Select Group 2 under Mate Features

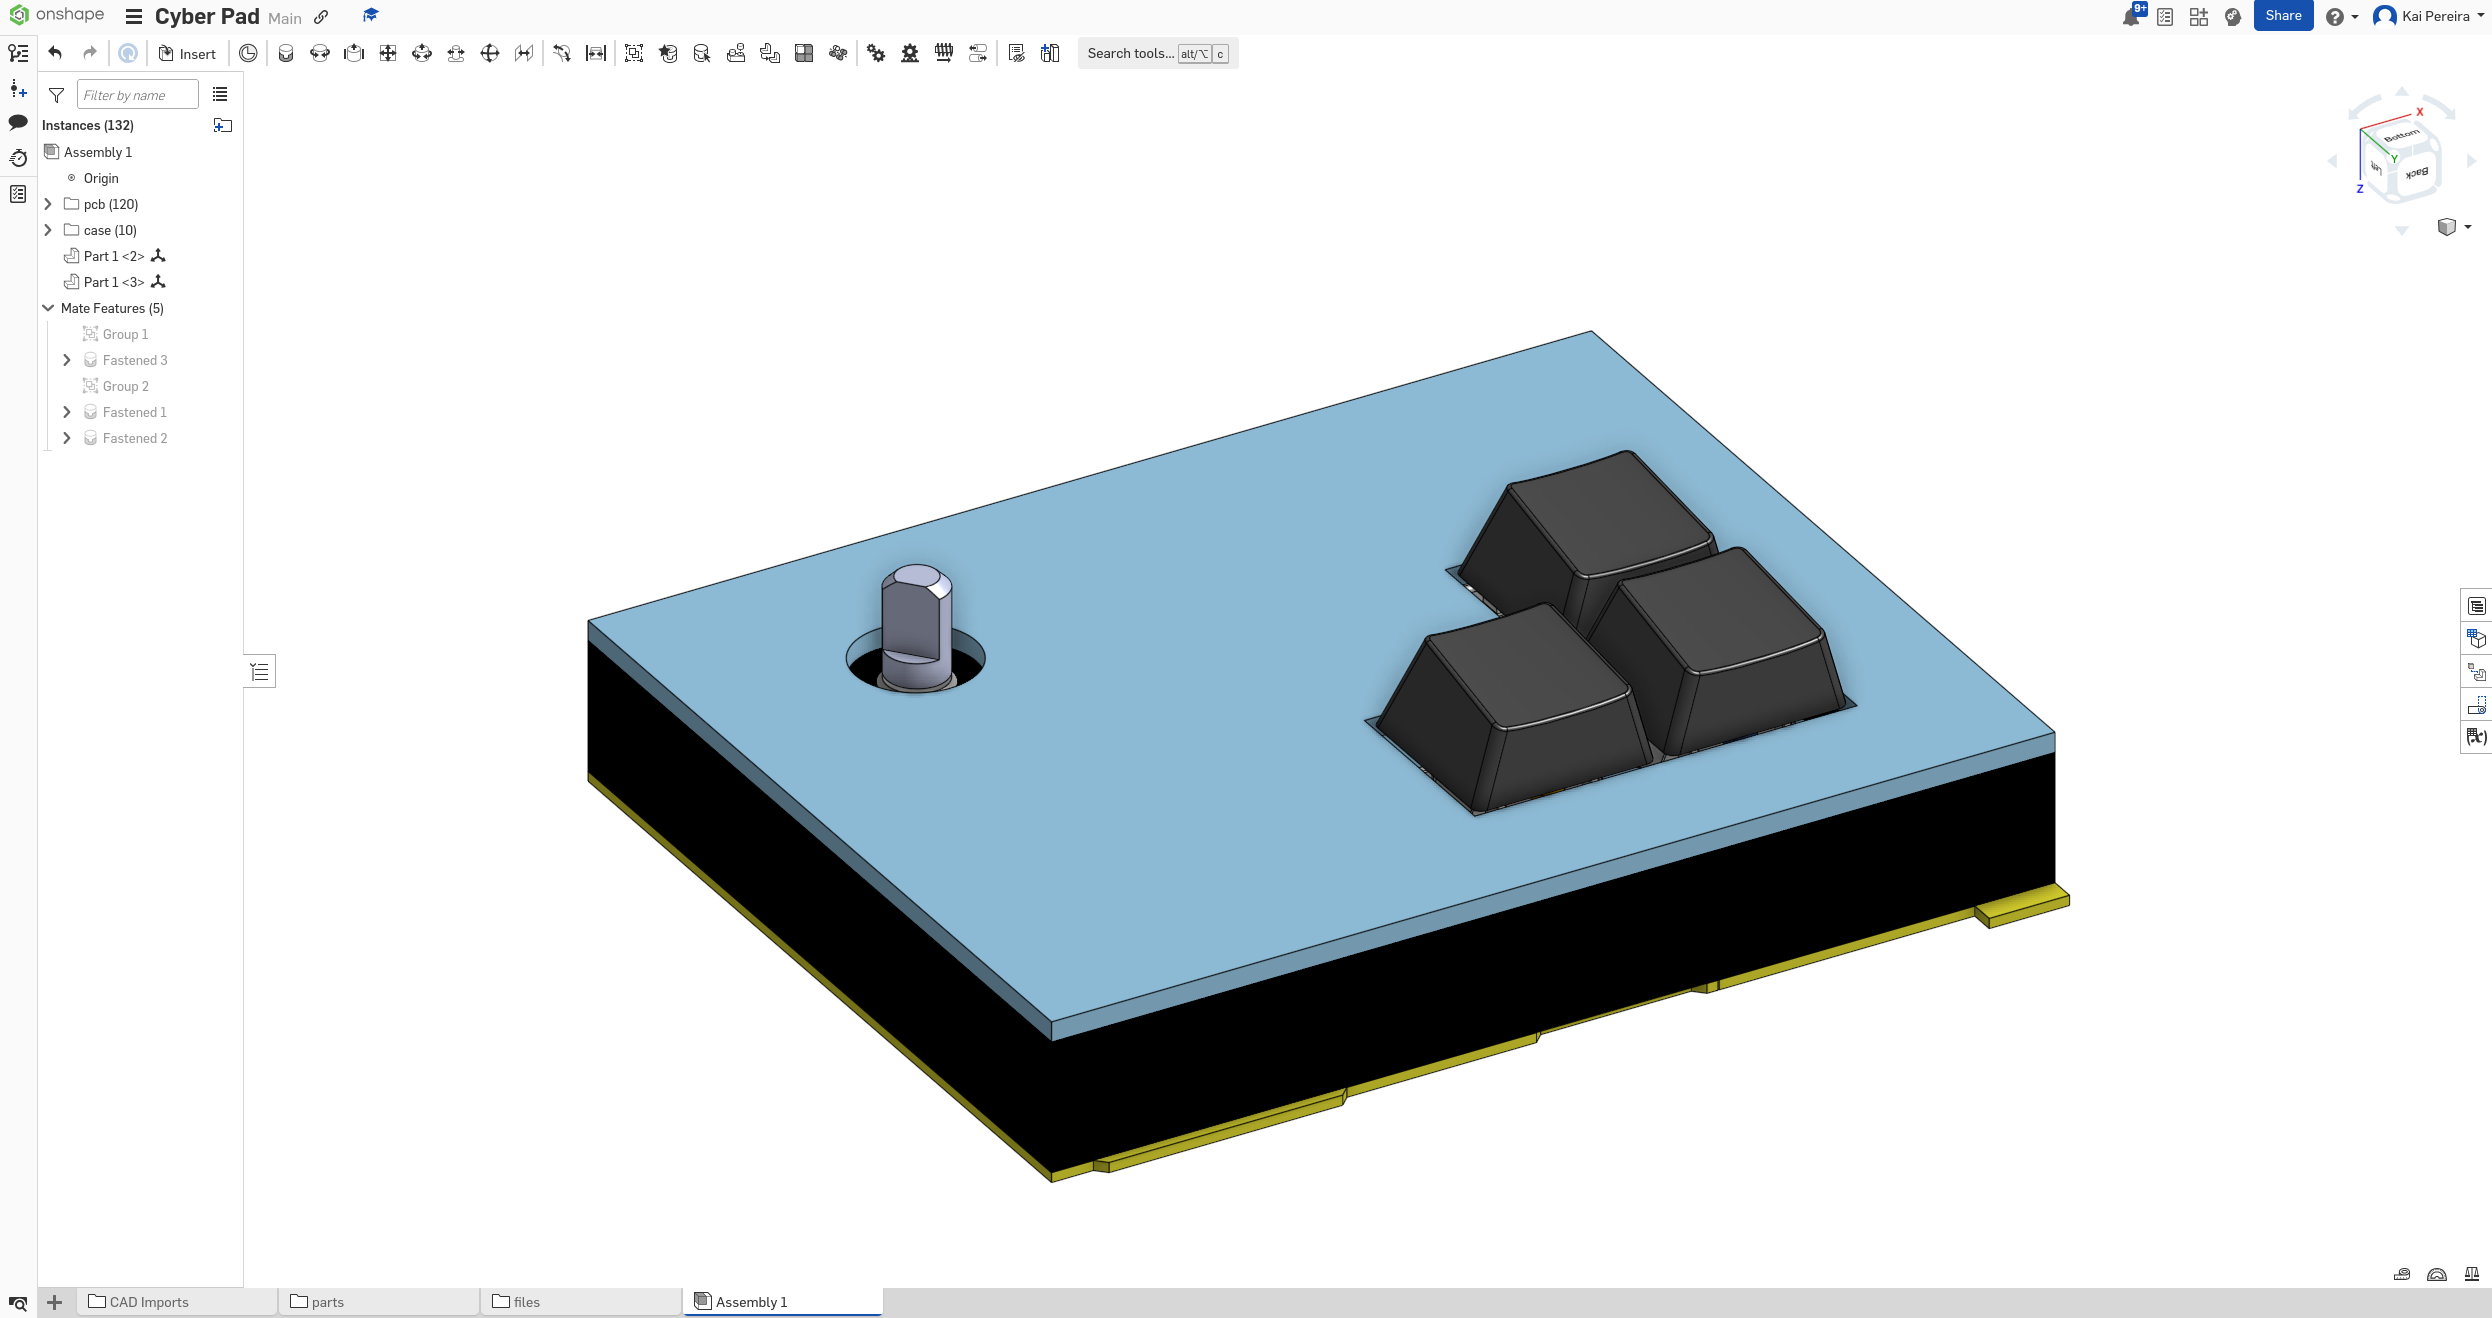coord(125,386)
